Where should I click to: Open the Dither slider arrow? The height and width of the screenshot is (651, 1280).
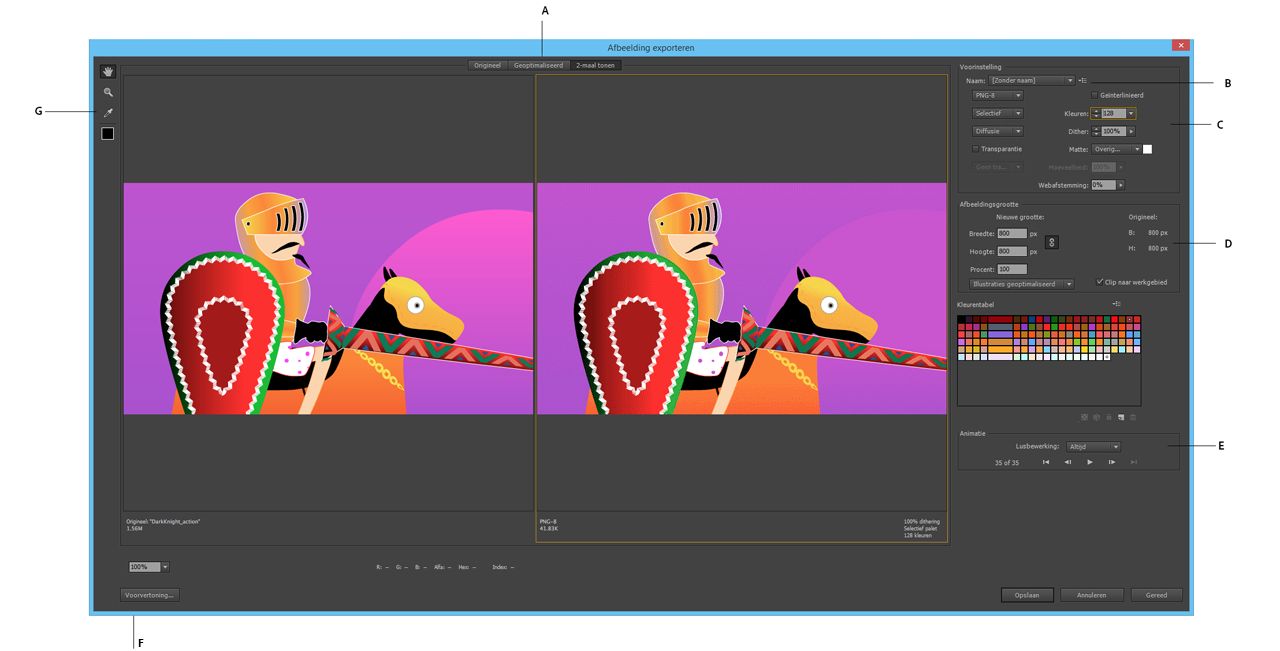(x=1131, y=131)
